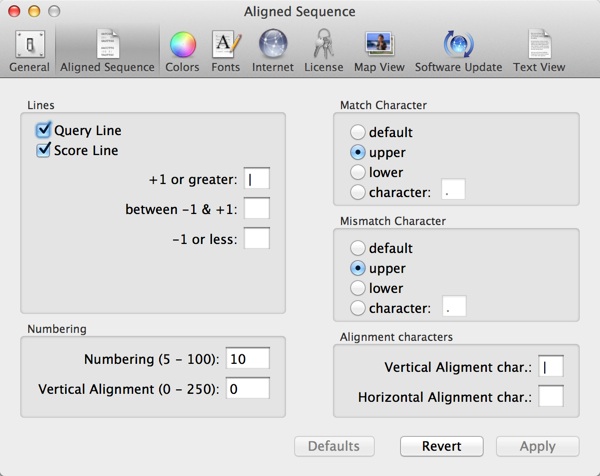This screenshot has height=476, width=600.
Task: Select default under Match Character
Action: (x=357, y=132)
